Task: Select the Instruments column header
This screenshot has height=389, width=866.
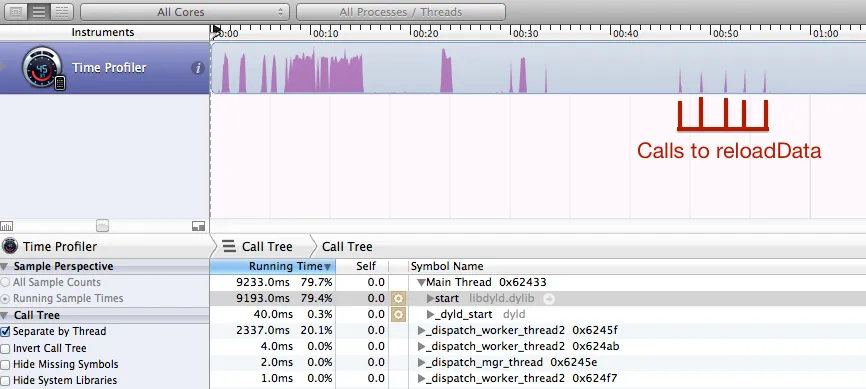Action: tap(103, 32)
